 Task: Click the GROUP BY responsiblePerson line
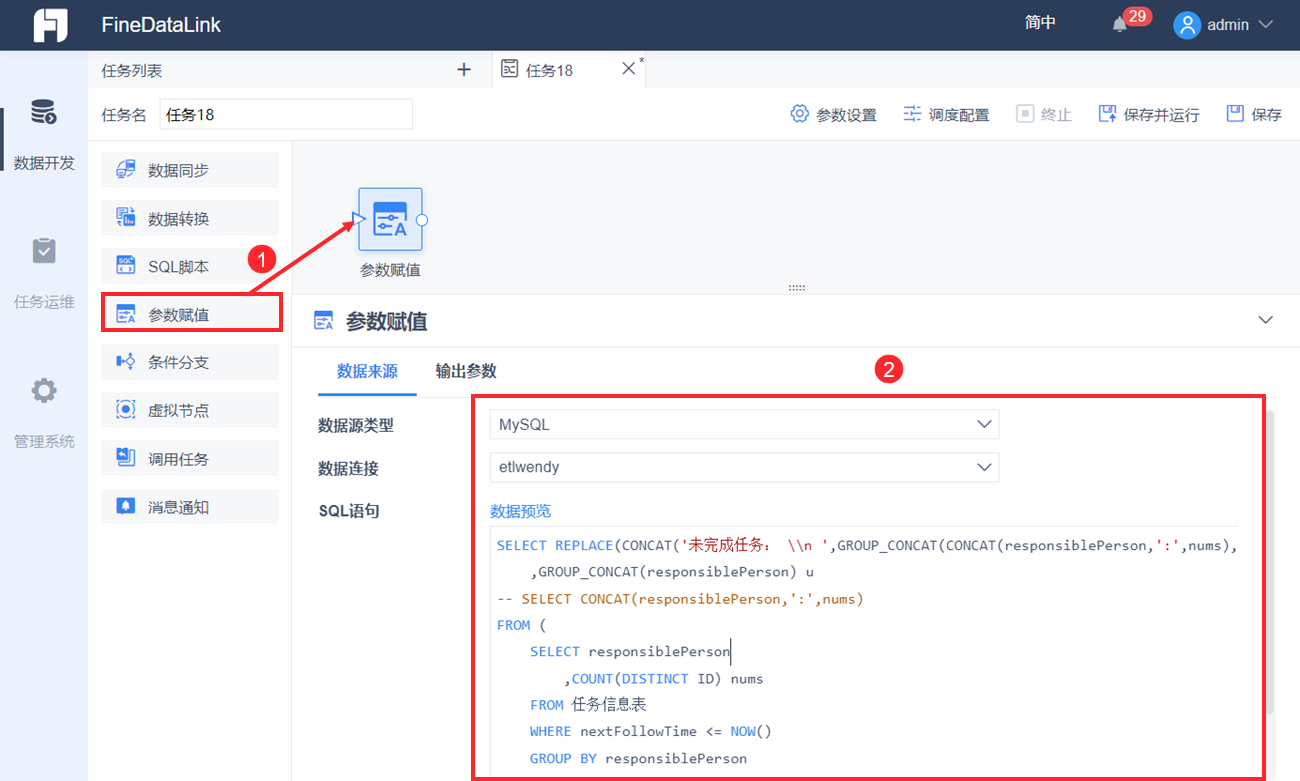tap(638, 758)
